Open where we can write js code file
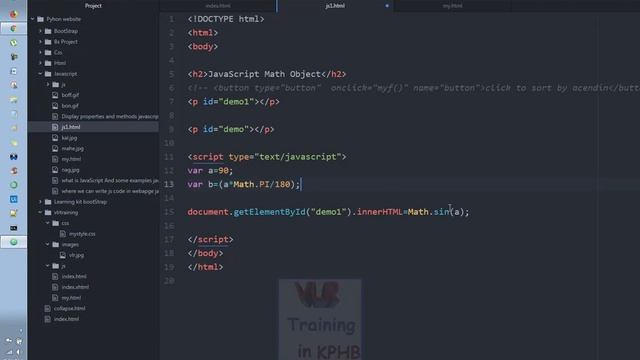The width and height of the screenshot is (640, 360). coord(110,191)
